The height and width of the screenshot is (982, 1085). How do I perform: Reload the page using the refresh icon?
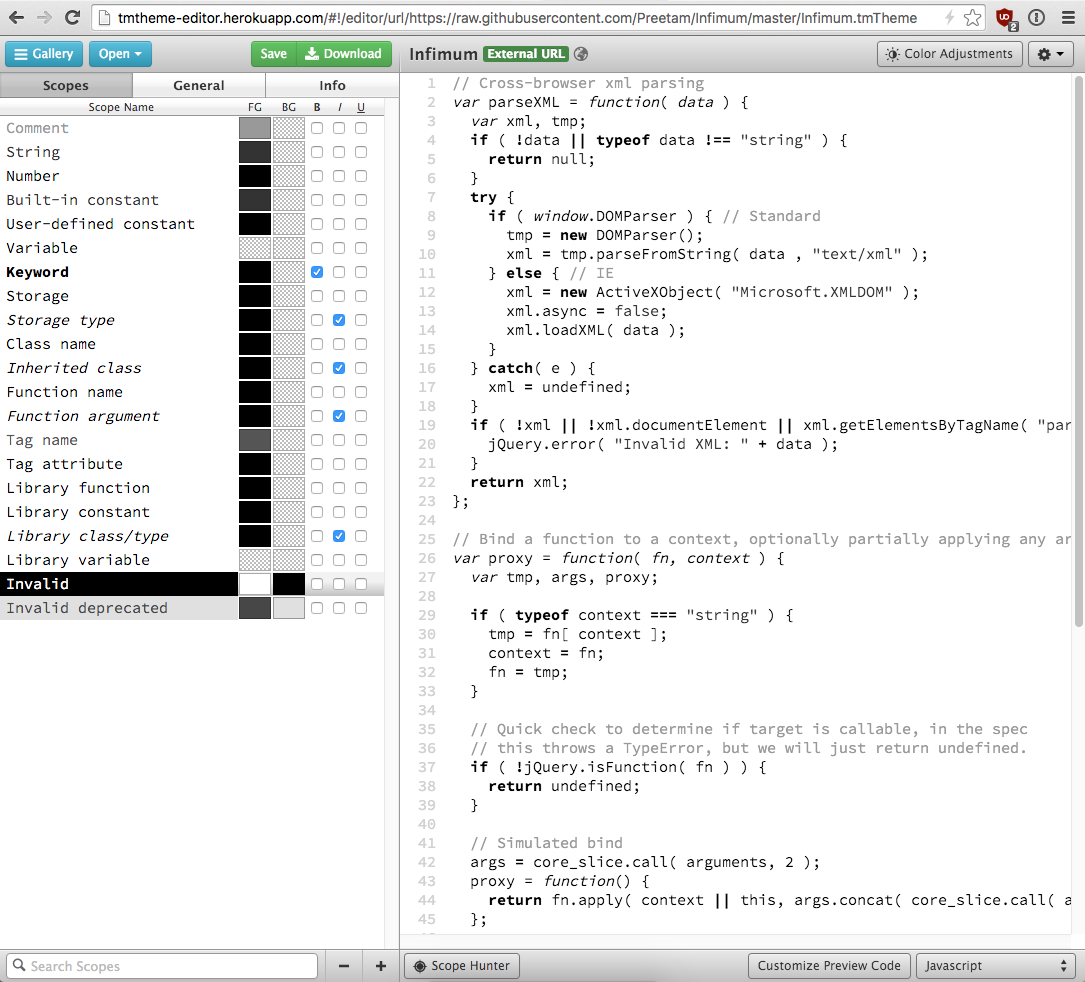pyautogui.click(x=72, y=17)
